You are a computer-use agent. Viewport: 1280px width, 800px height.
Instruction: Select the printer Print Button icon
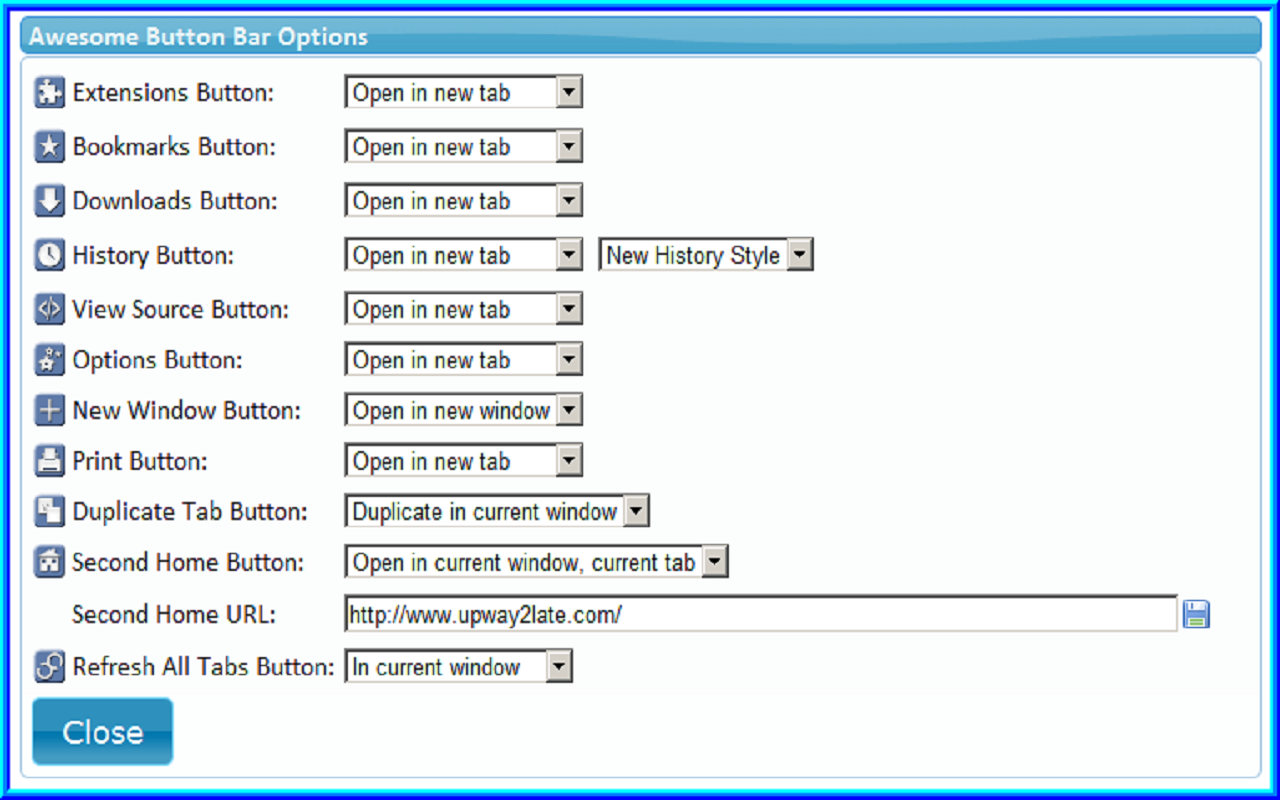(48, 460)
